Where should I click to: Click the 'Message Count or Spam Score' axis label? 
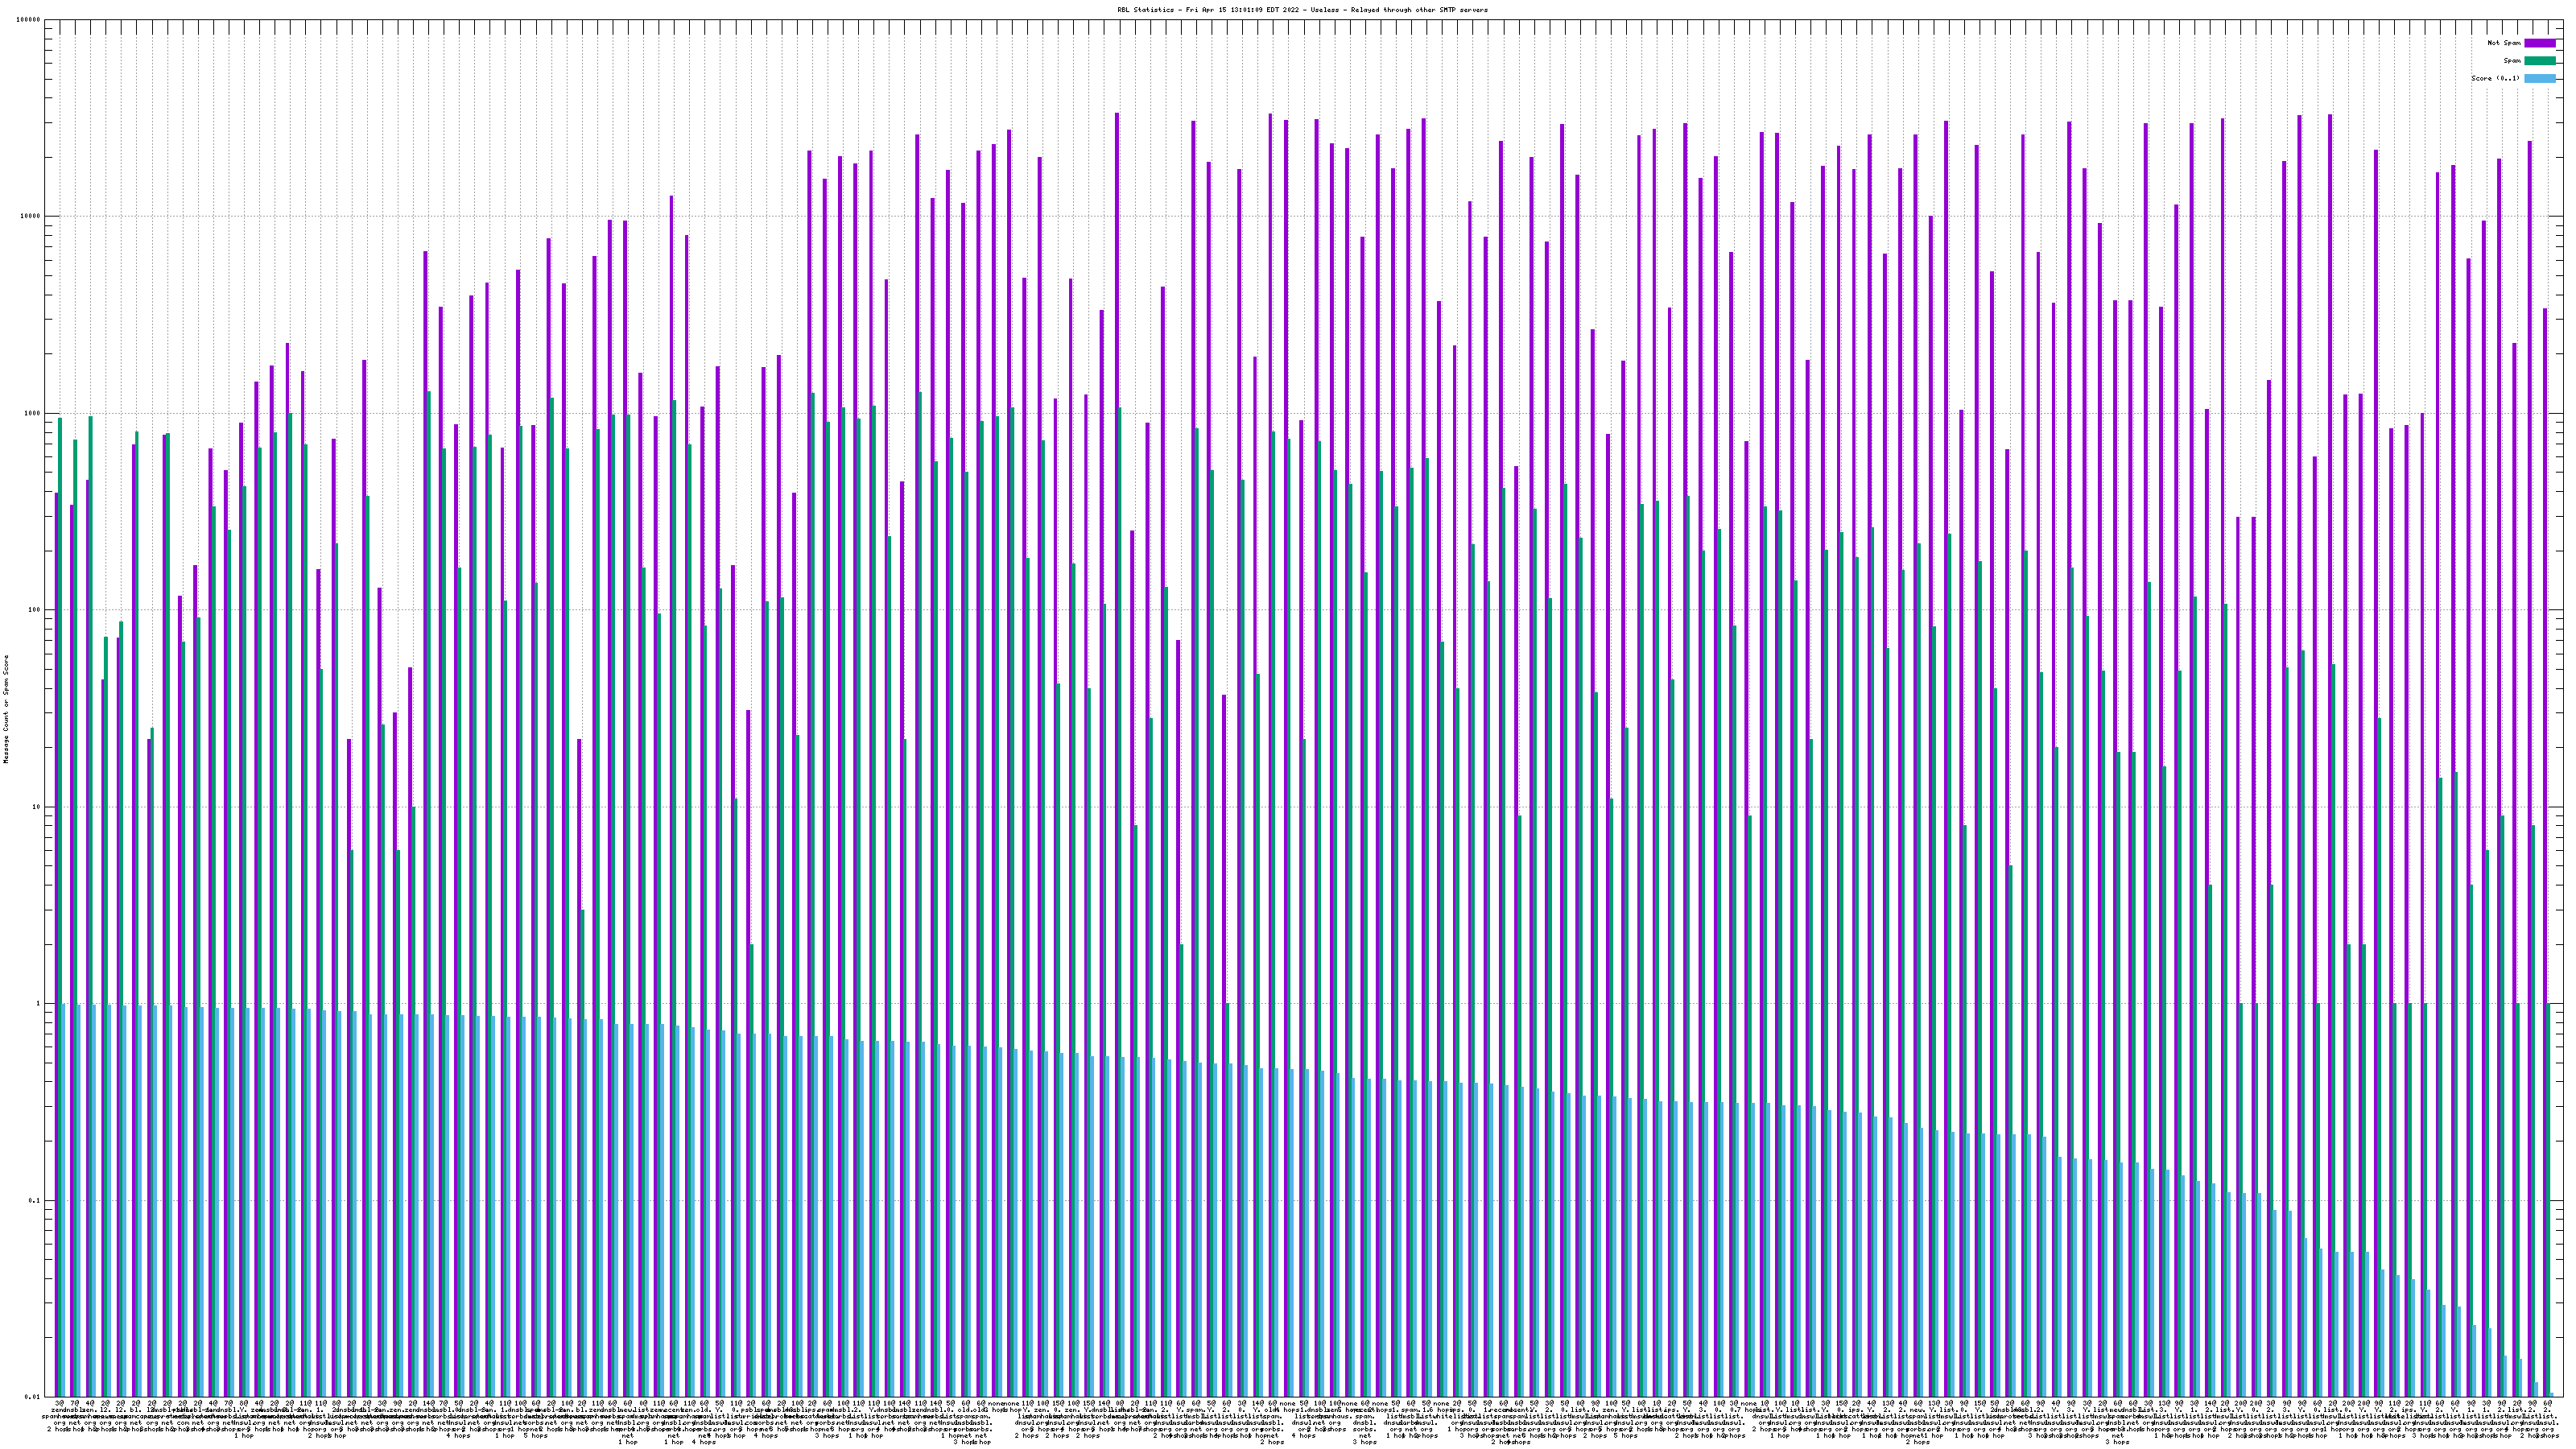pyautogui.click(x=6, y=709)
